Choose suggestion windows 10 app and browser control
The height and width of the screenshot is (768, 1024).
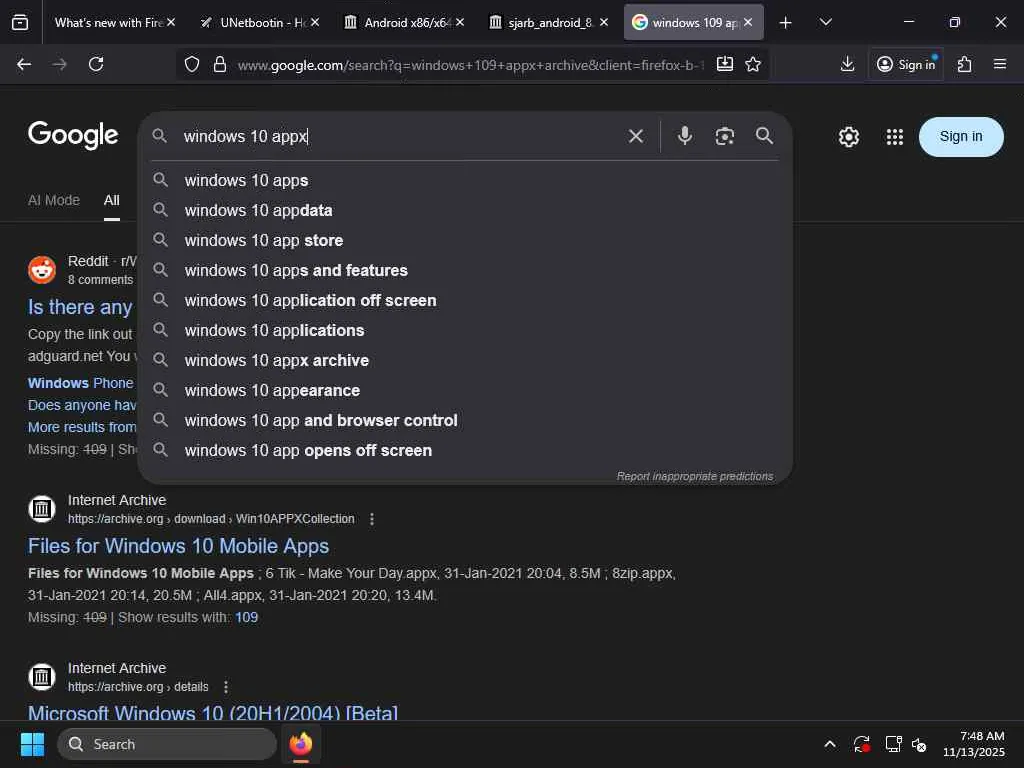tap(465, 421)
